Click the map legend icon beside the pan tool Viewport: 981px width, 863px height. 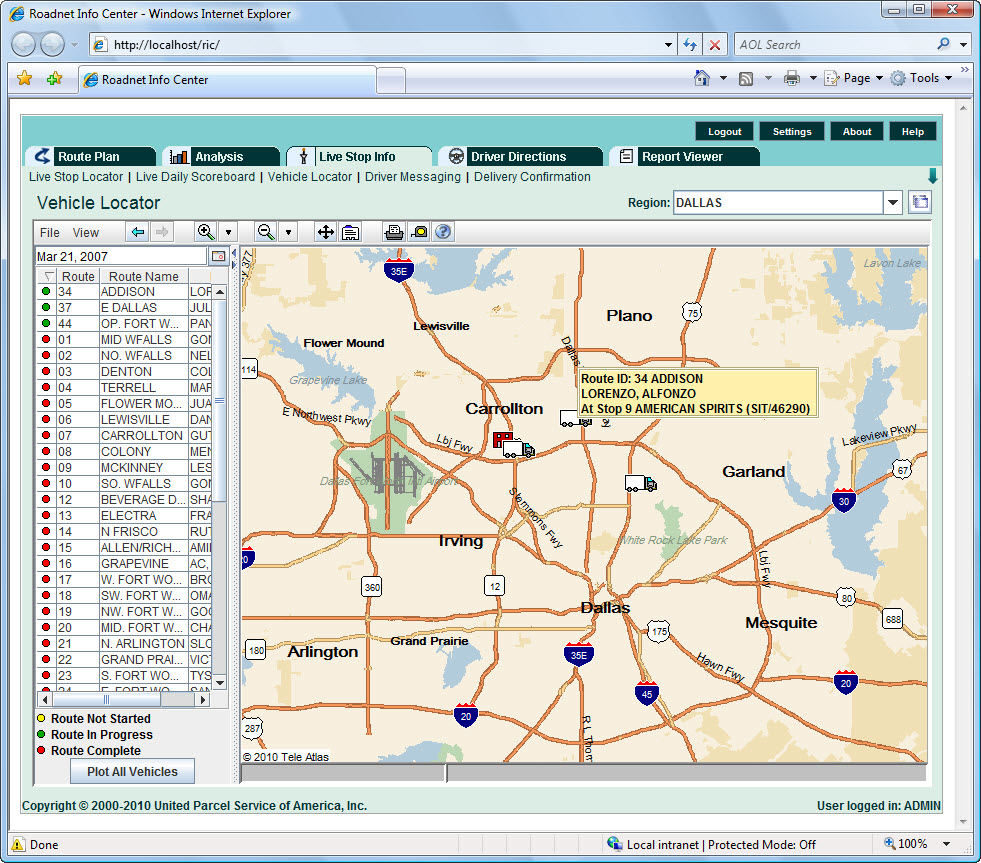click(x=350, y=232)
